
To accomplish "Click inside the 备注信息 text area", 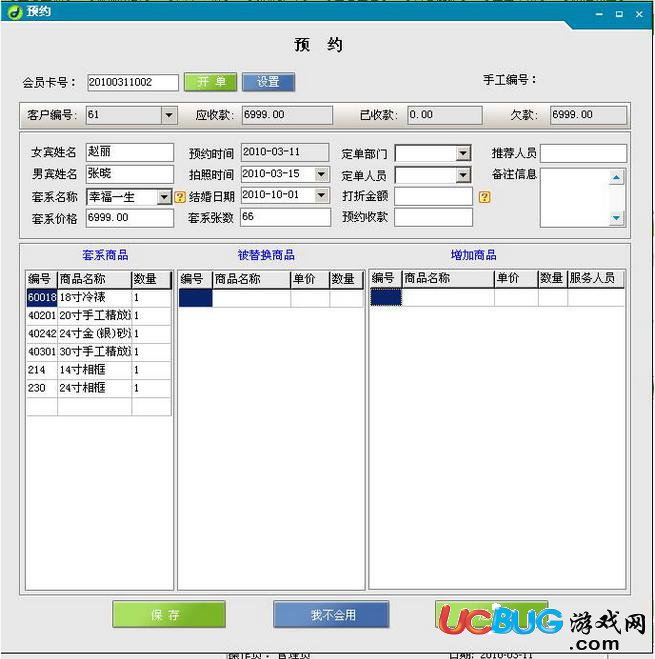I will [575, 198].
